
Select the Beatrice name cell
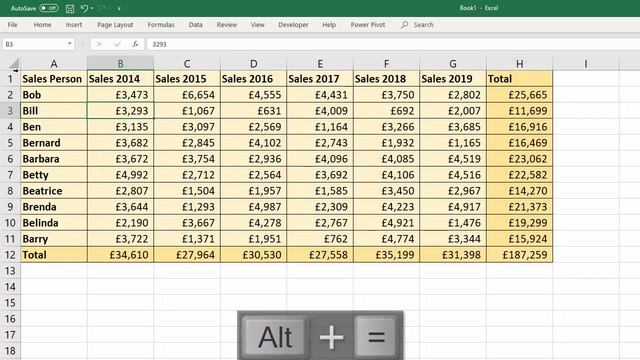tap(53, 191)
